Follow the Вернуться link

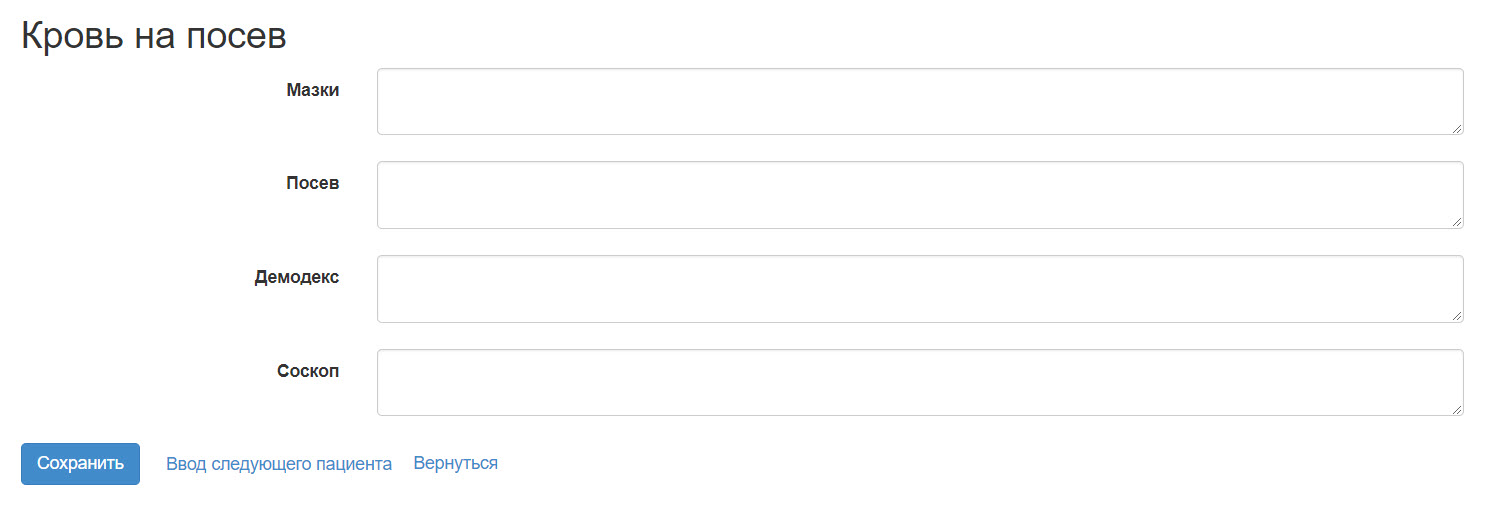tap(455, 464)
